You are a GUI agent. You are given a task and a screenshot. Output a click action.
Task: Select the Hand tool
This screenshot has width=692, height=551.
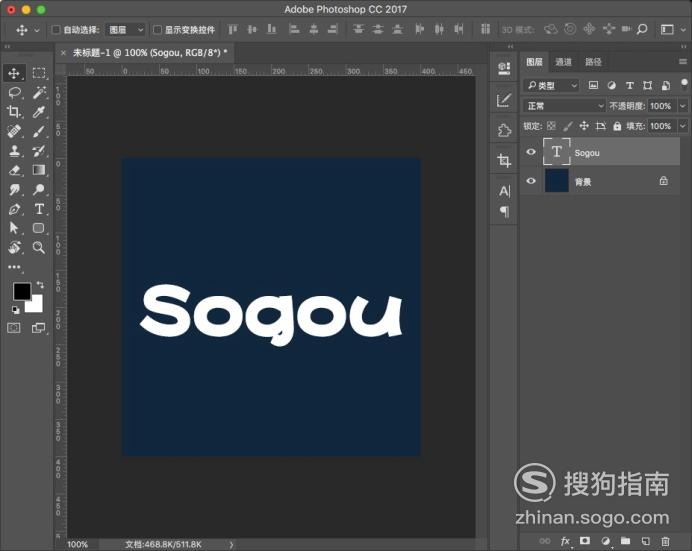[x=14, y=247]
